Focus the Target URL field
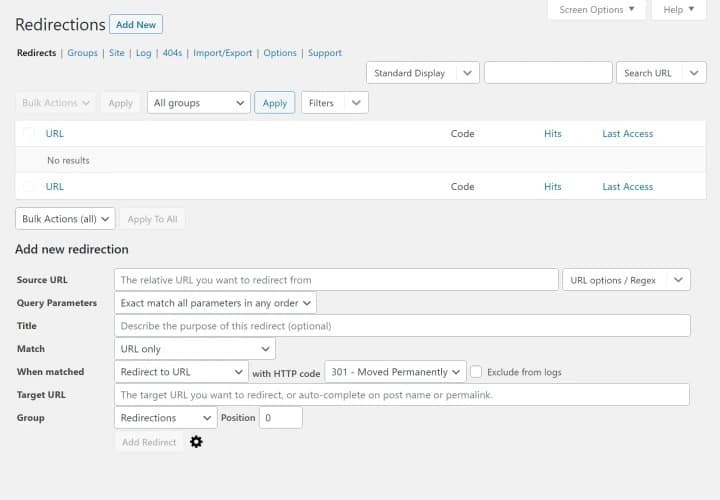 402,395
